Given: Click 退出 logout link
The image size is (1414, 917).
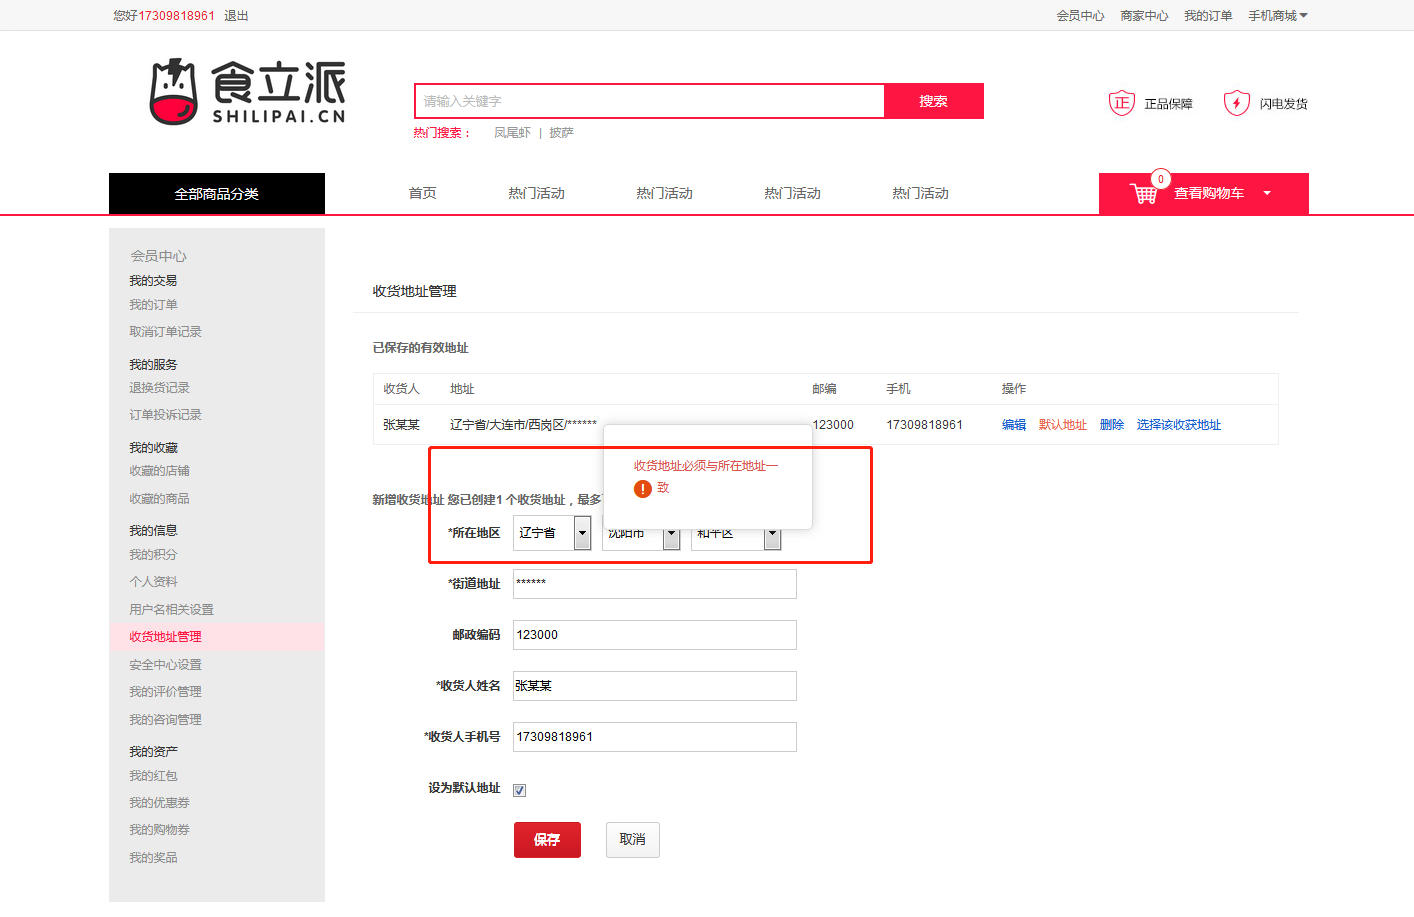Looking at the screenshot, I should (x=236, y=16).
